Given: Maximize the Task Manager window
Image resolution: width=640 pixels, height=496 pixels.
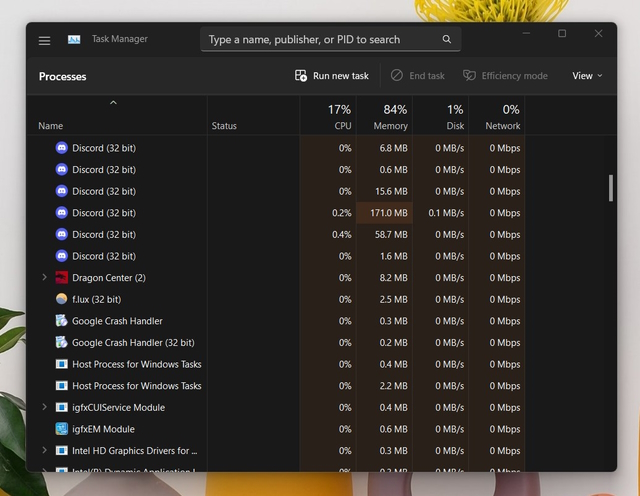Looking at the screenshot, I should click(x=562, y=33).
